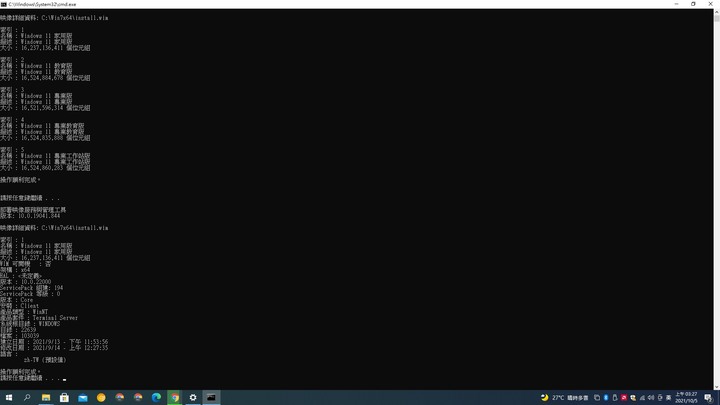Open the tray clock showing 2021/10/5

(686, 398)
